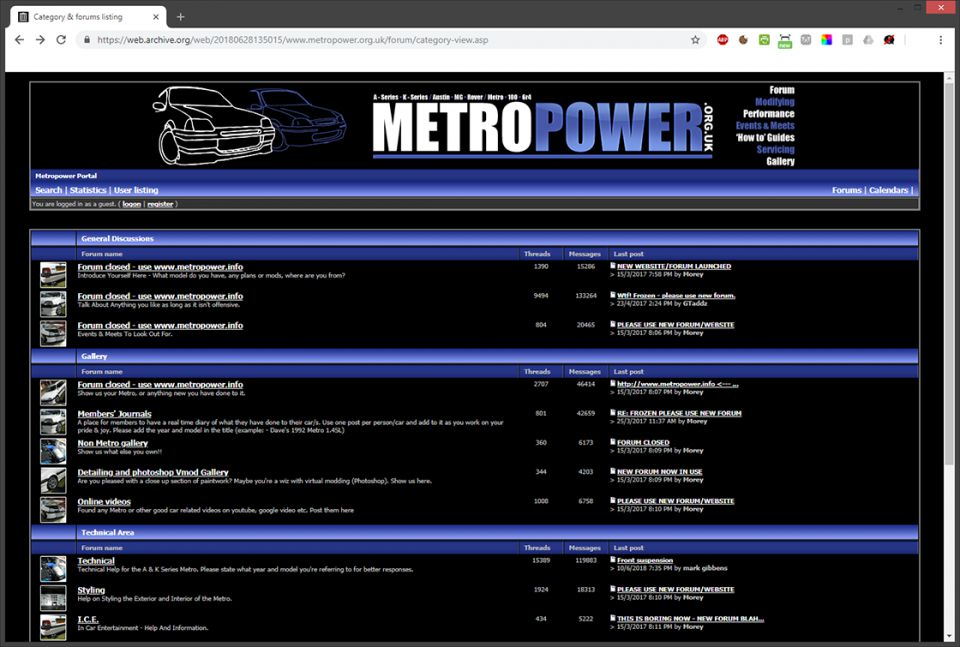Go to Forums link on the right
Screen dimensions: 960x647
click(847, 190)
